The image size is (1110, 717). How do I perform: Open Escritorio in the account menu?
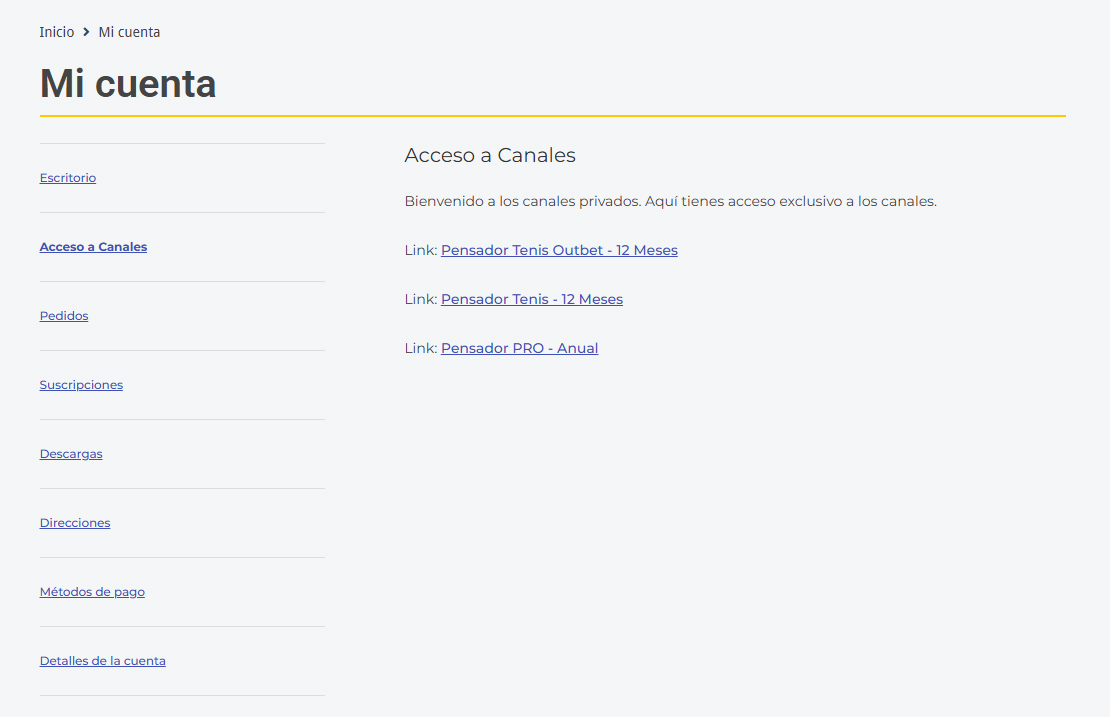(x=68, y=178)
